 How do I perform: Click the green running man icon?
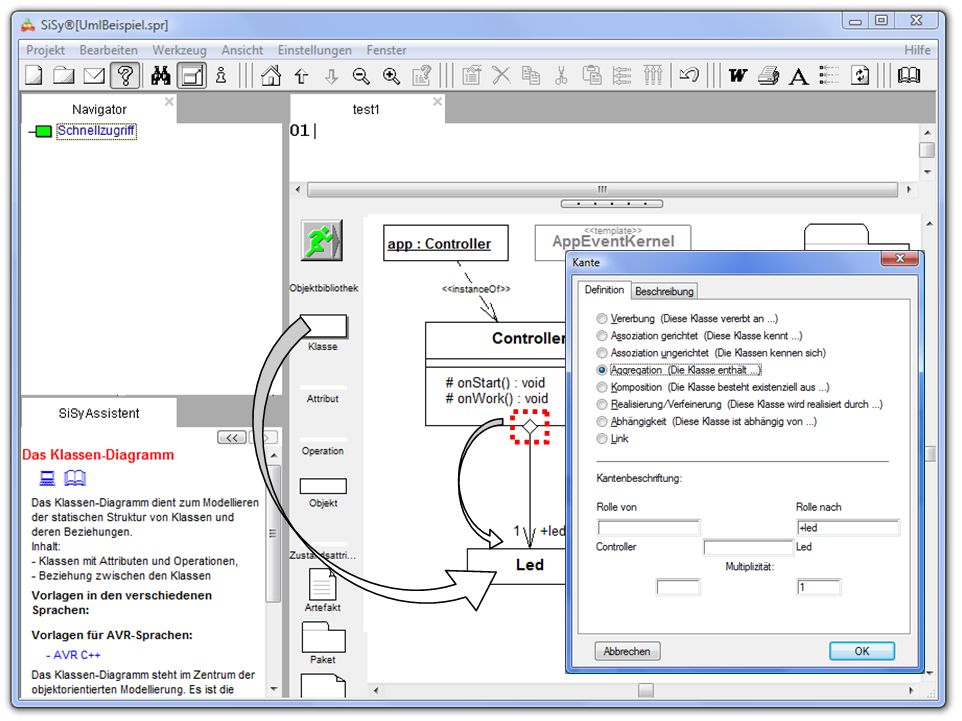click(x=322, y=241)
